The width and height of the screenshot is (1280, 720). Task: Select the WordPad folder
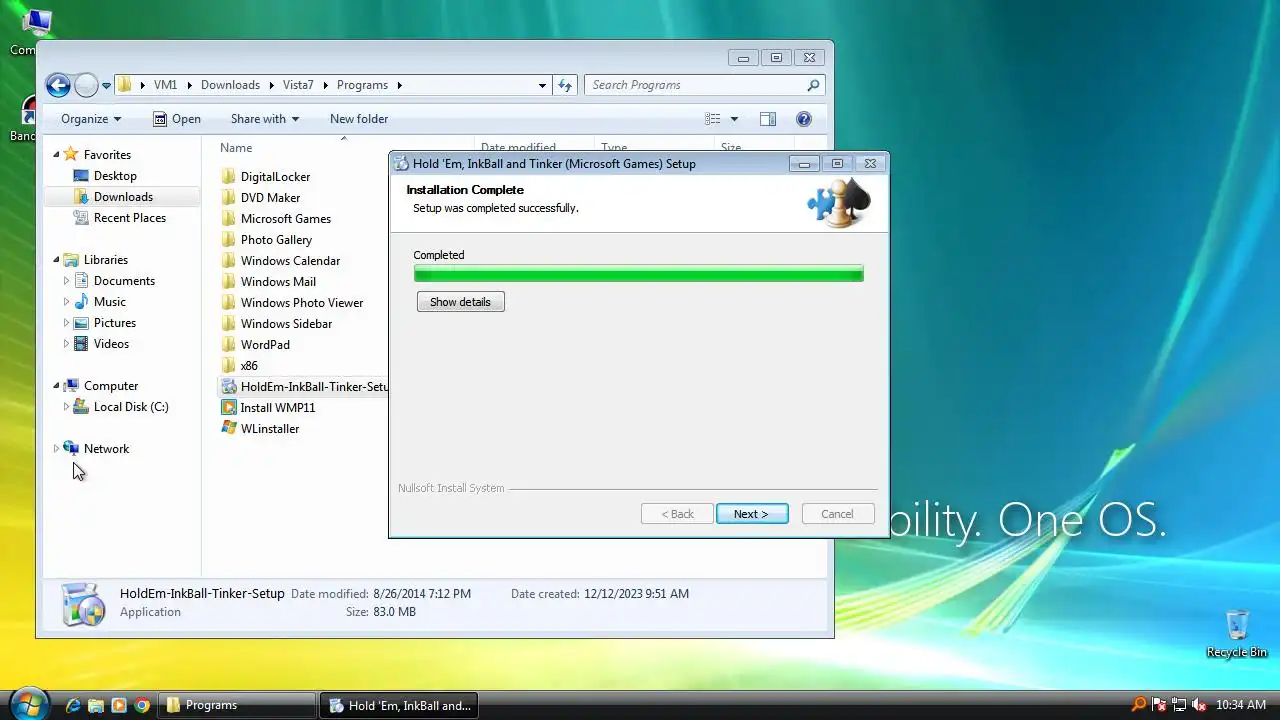[265, 345]
